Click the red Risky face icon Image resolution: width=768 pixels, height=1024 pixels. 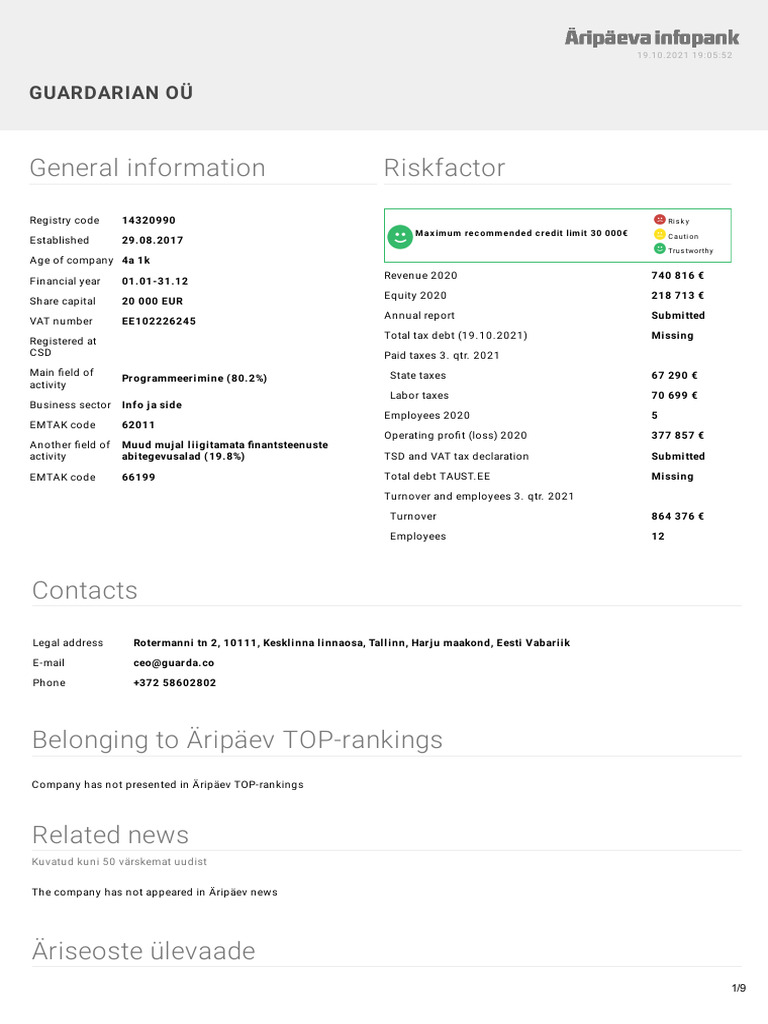(x=660, y=220)
